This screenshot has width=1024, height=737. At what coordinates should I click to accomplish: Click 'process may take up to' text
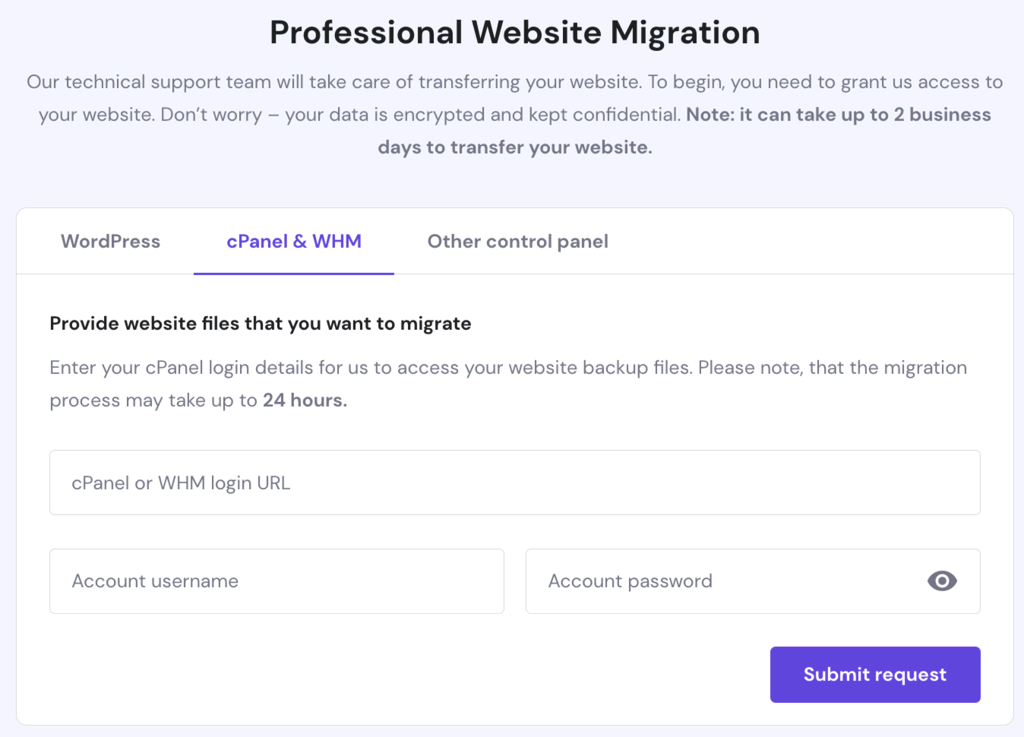[x=153, y=400]
